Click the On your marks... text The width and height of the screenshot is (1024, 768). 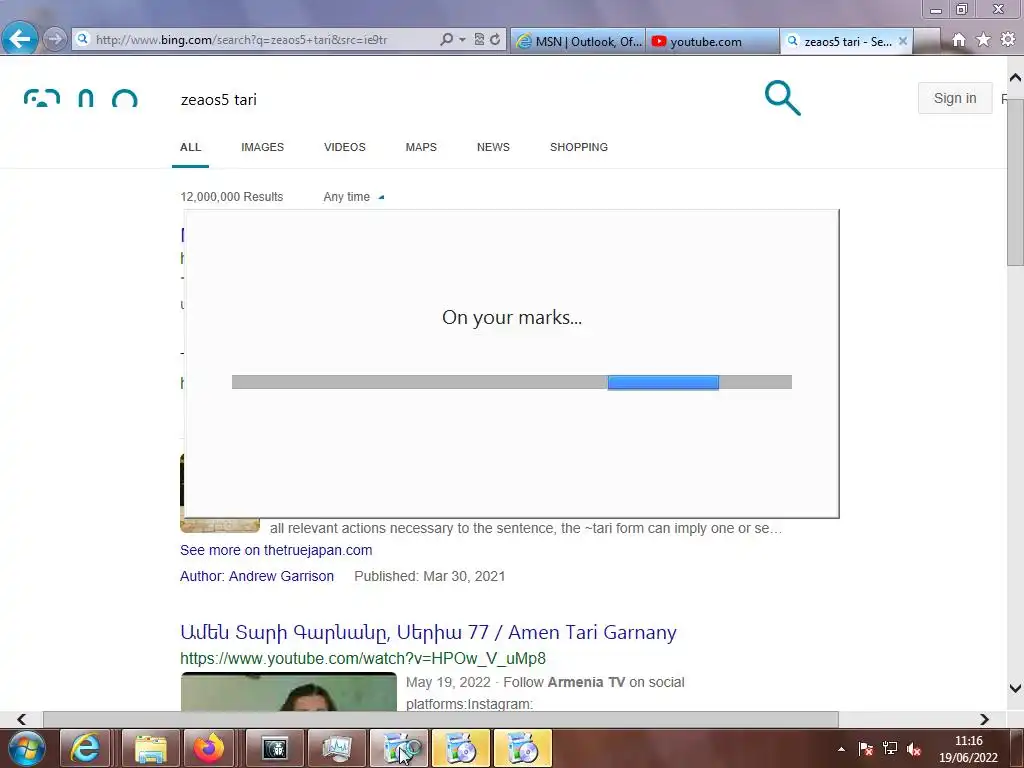click(511, 317)
